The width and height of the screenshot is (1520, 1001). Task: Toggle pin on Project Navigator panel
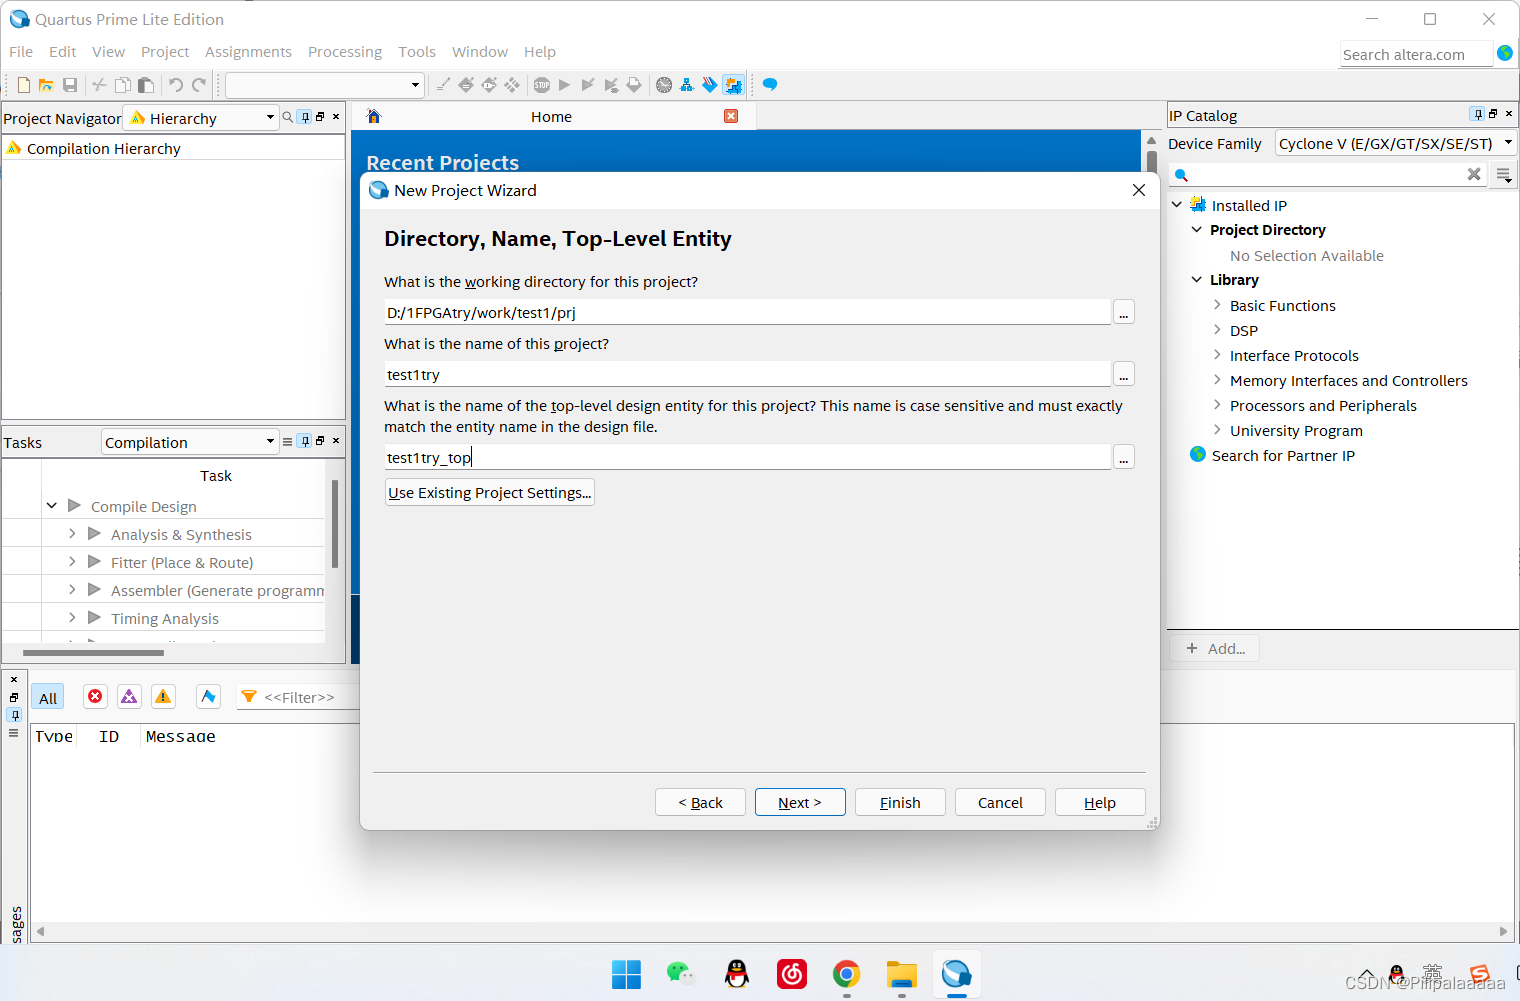(305, 117)
